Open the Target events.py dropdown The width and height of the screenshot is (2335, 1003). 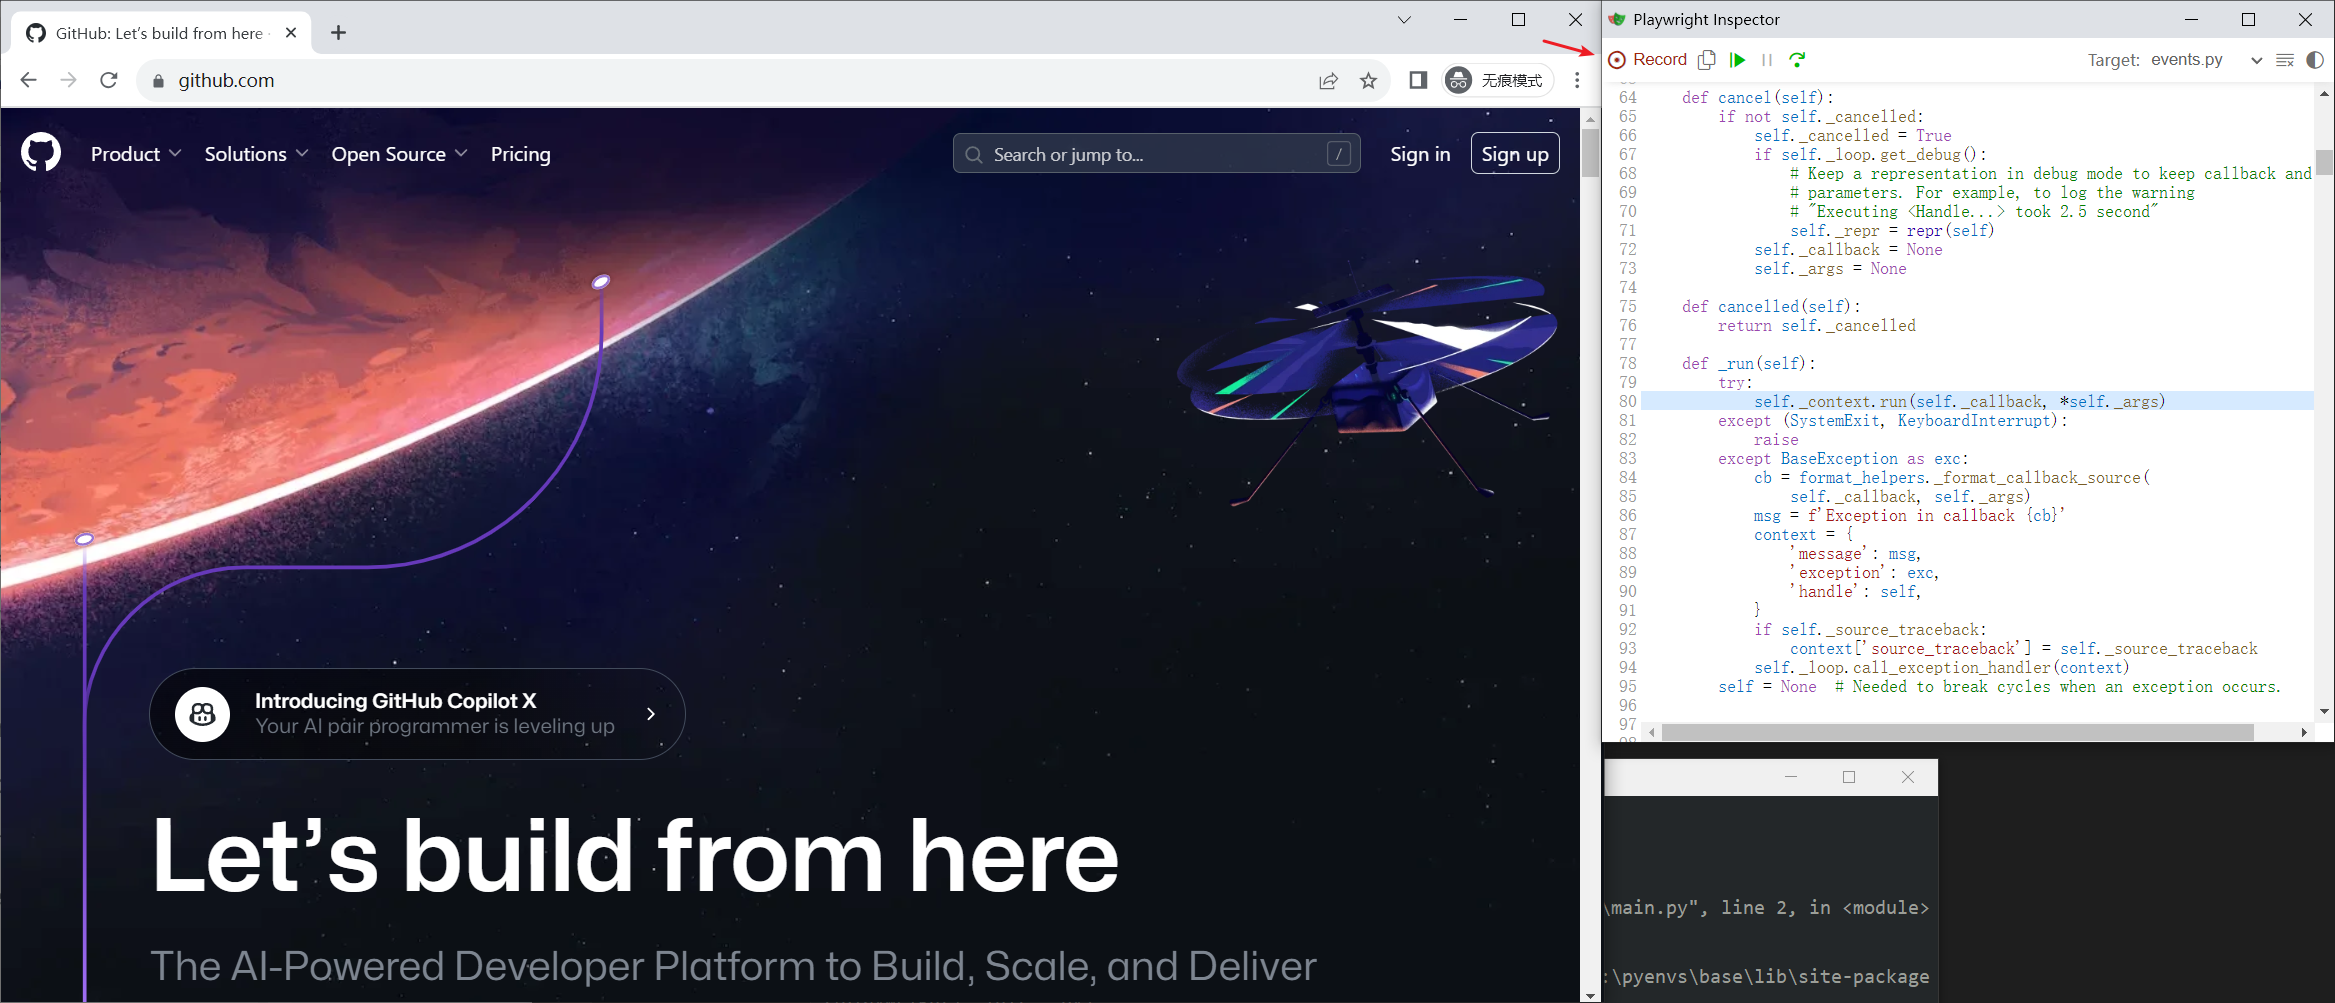point(2206,60)
